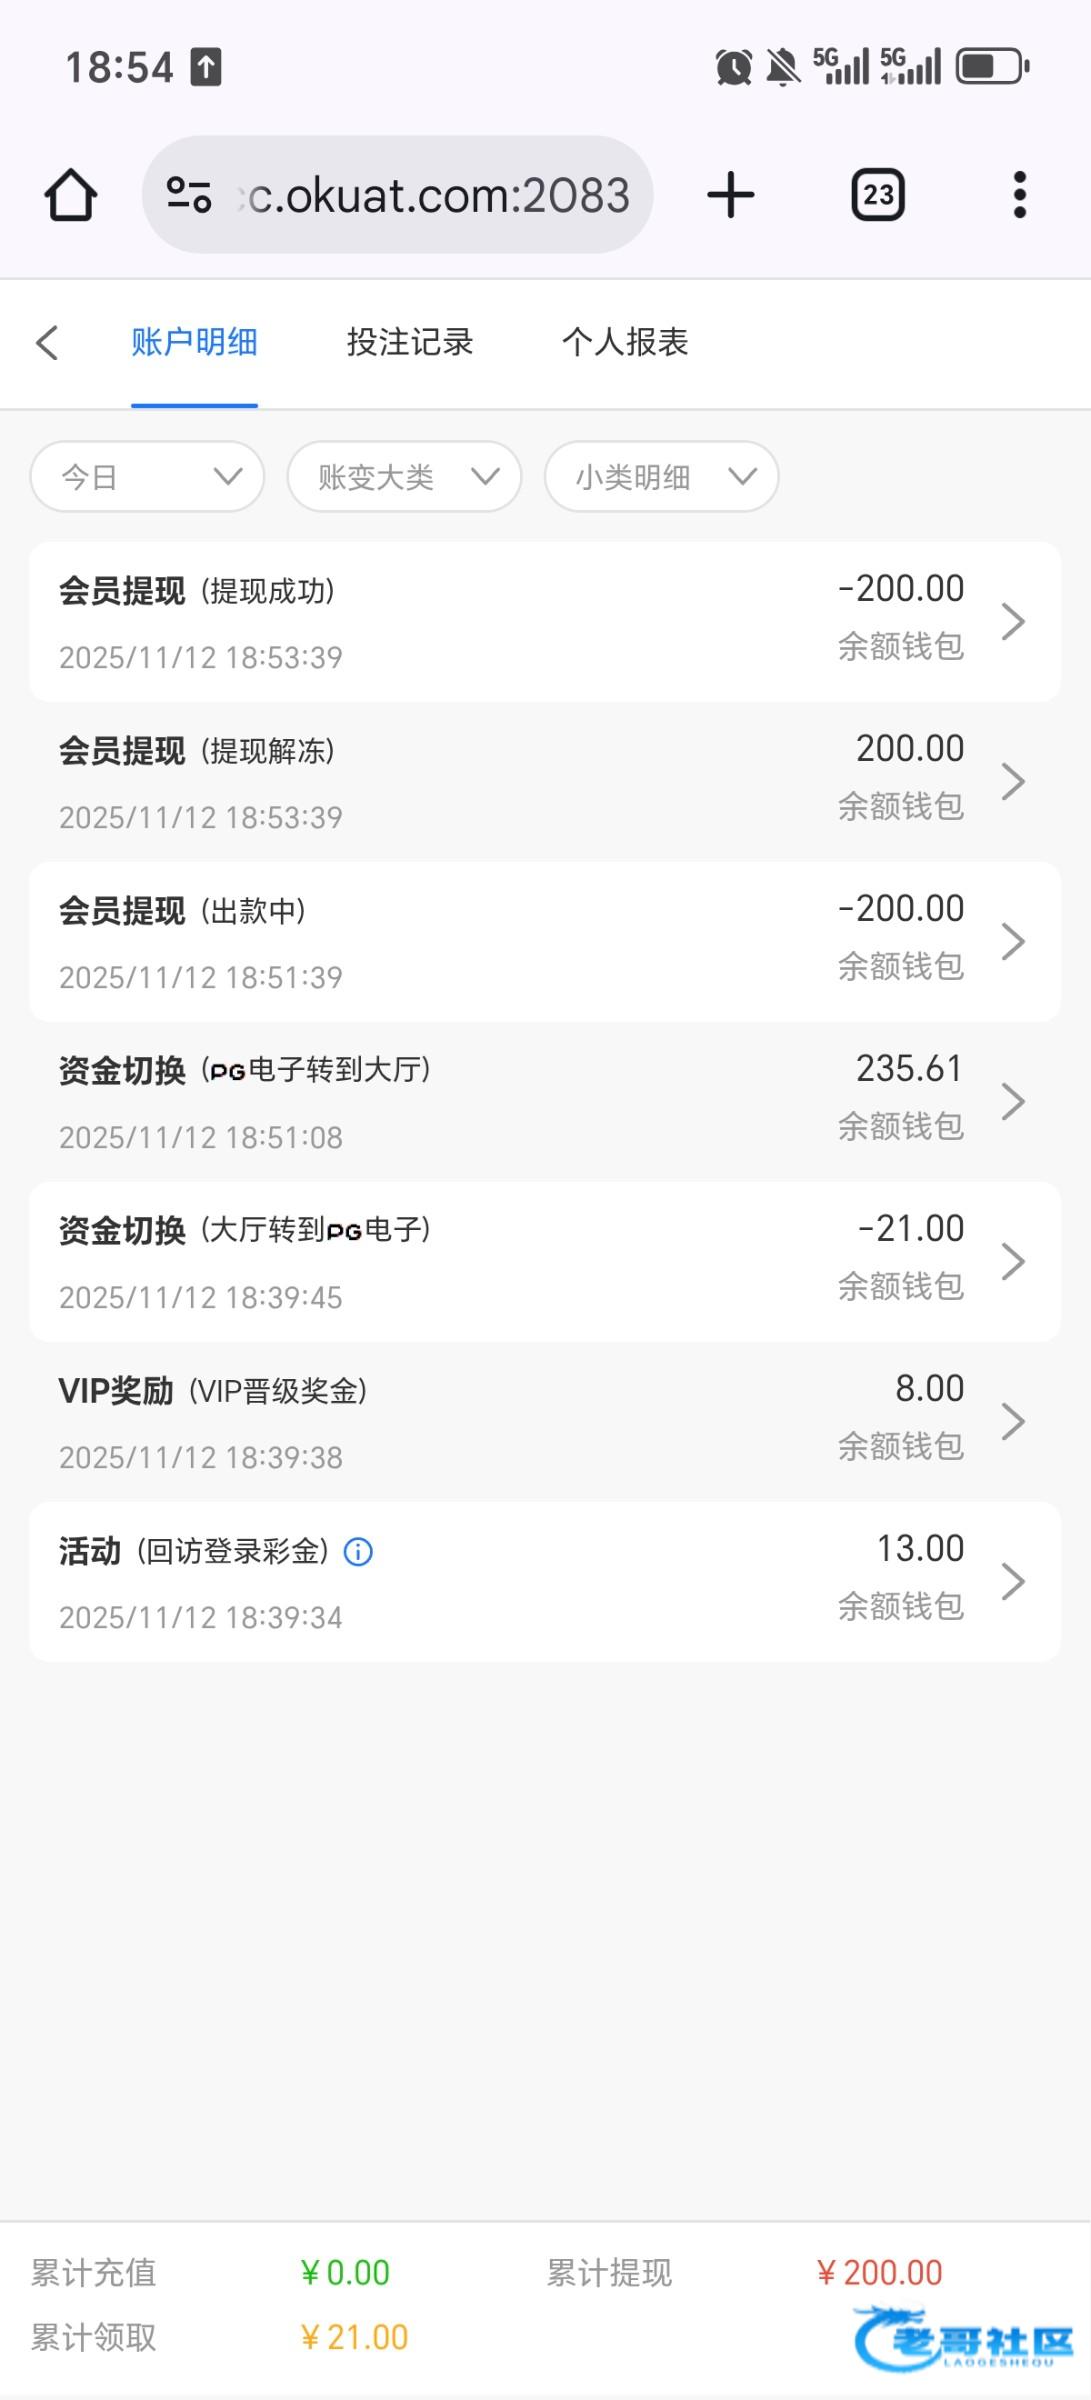This screenshot has height=2400, width=1091.
Task: Go back using the left arrow
Action: click(x=47, y=342)
